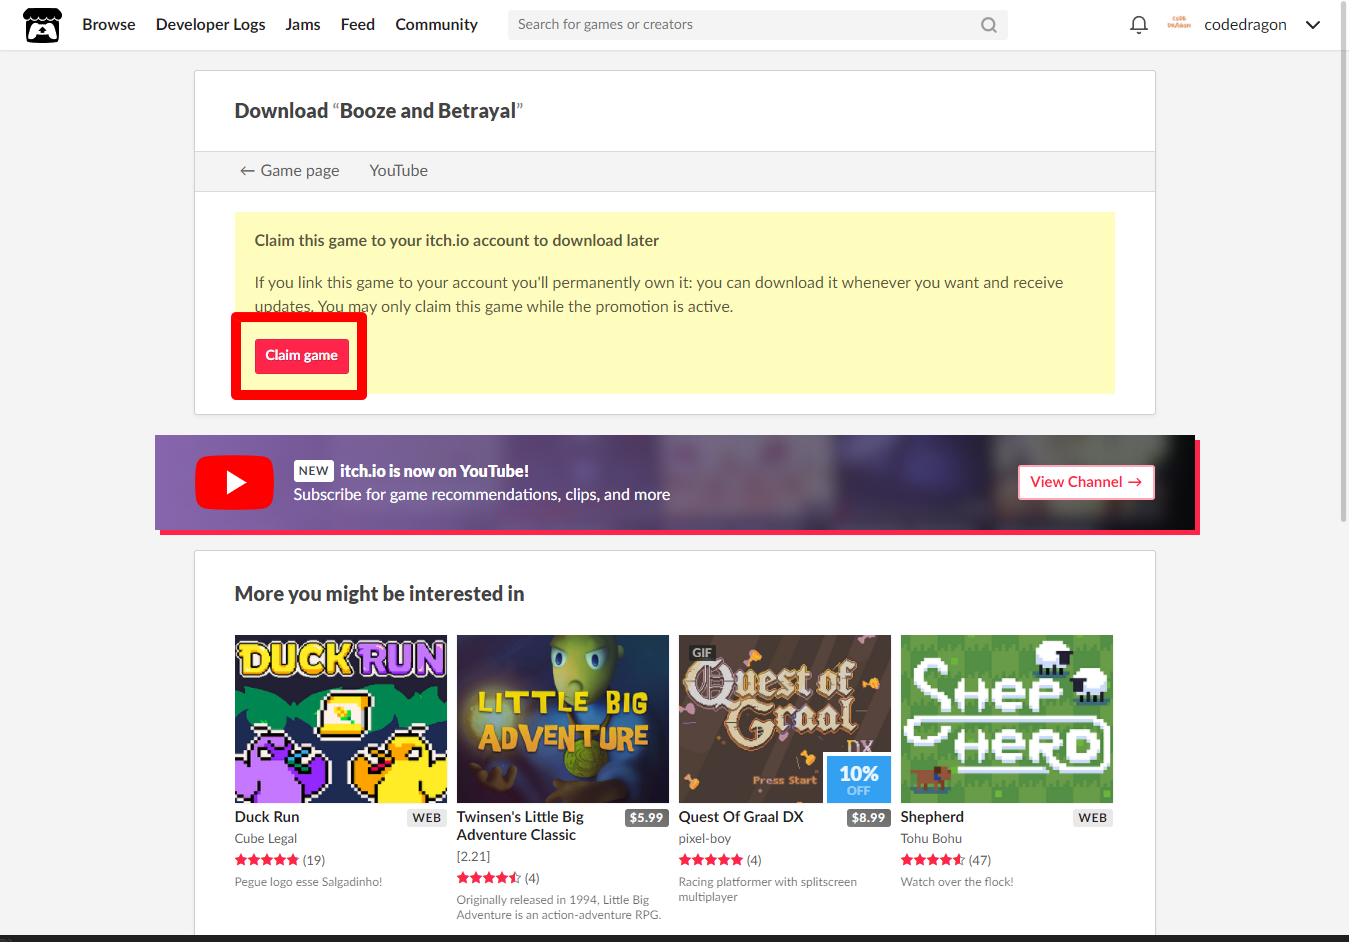
Task: Click Shepherd star rating
Action: [x=933, y=860]
